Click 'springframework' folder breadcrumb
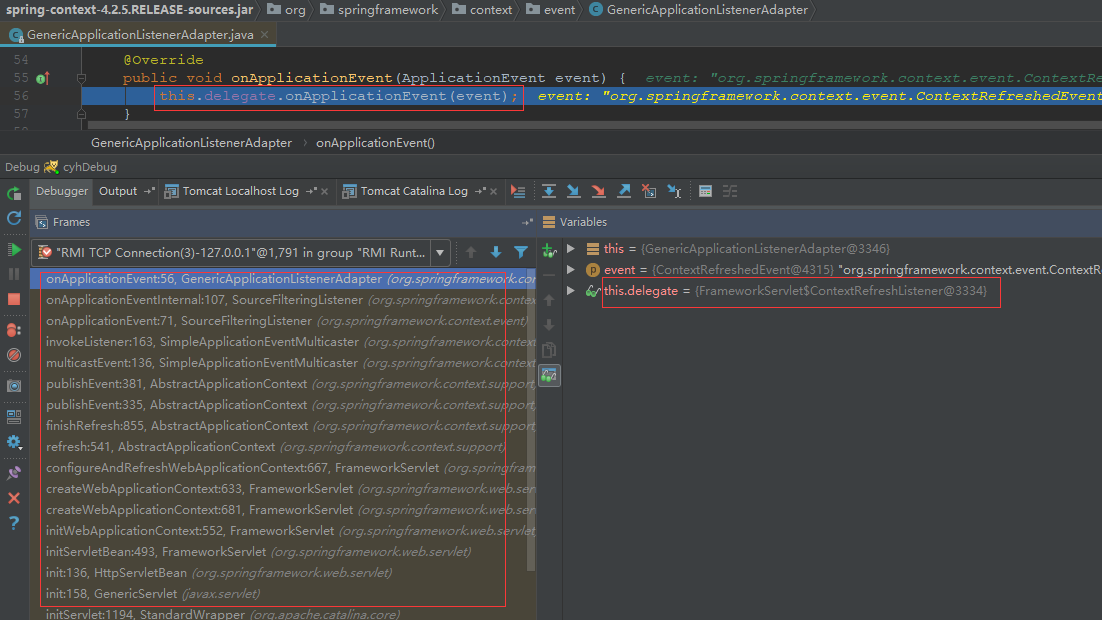Screen dimensions: 1102x620 click(379, 10)
